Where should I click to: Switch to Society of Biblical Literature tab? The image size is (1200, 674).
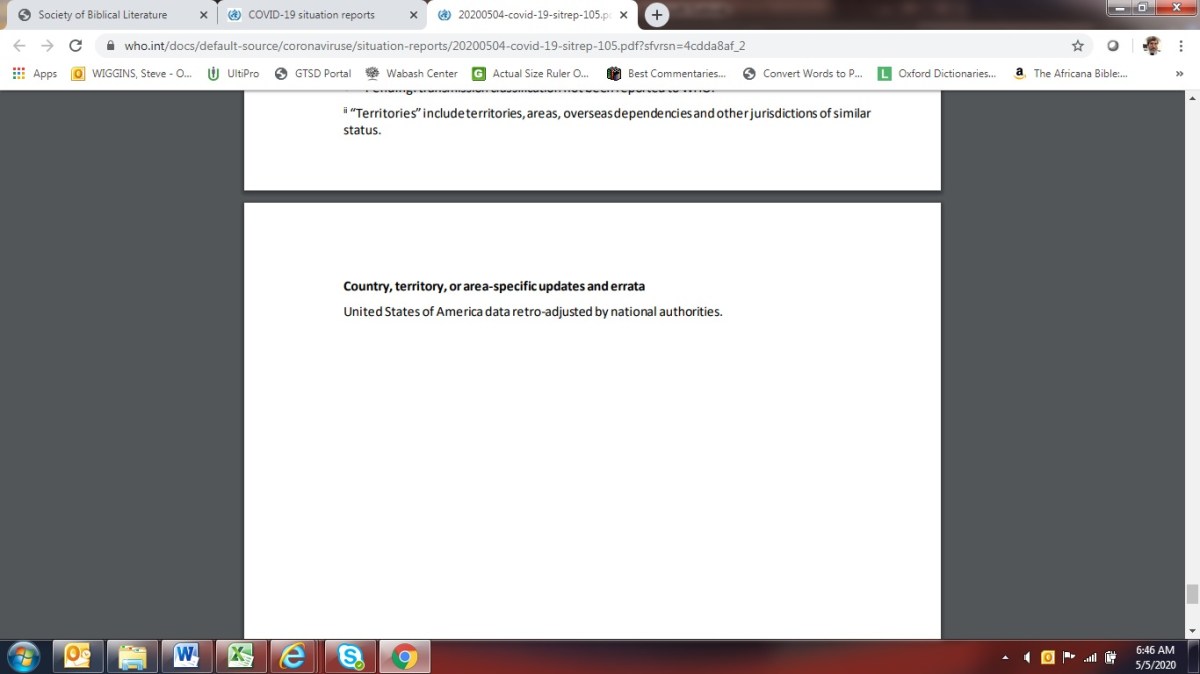(103, 15)
